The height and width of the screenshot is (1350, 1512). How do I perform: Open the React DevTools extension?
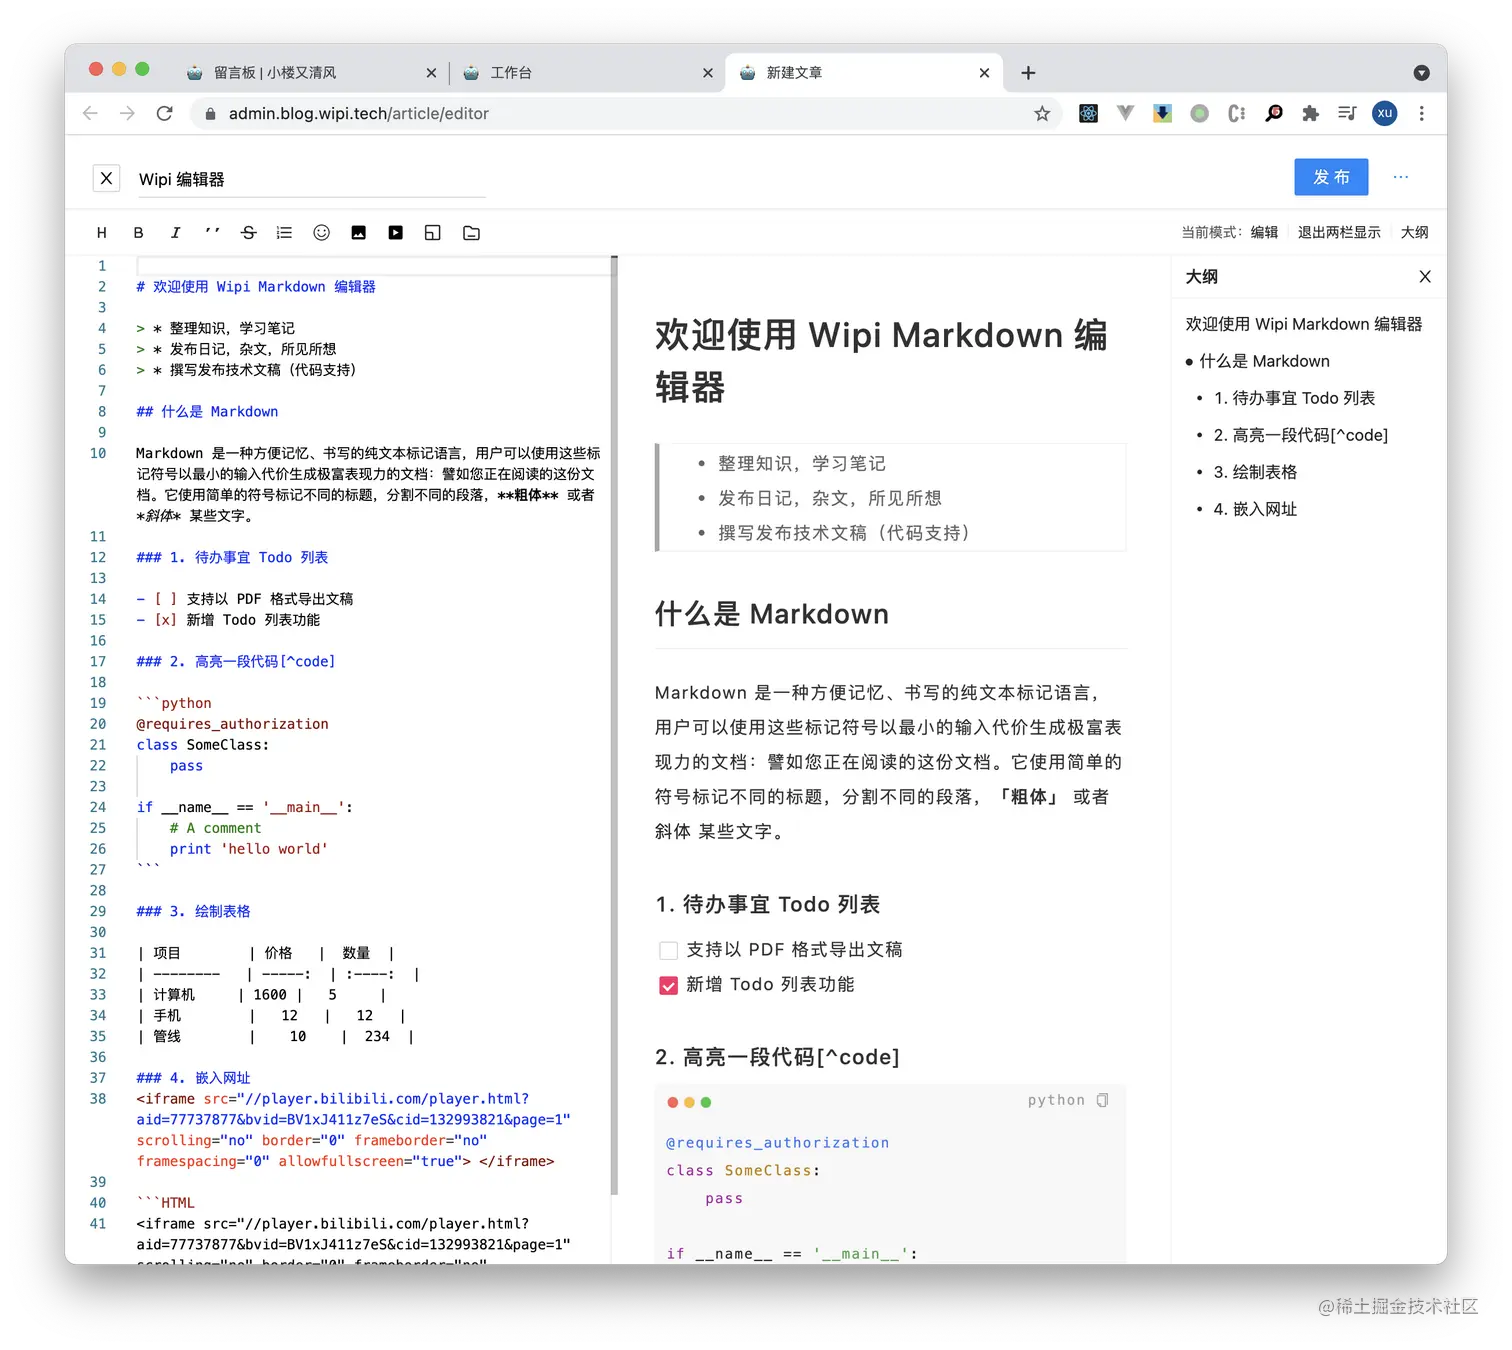1088,113
